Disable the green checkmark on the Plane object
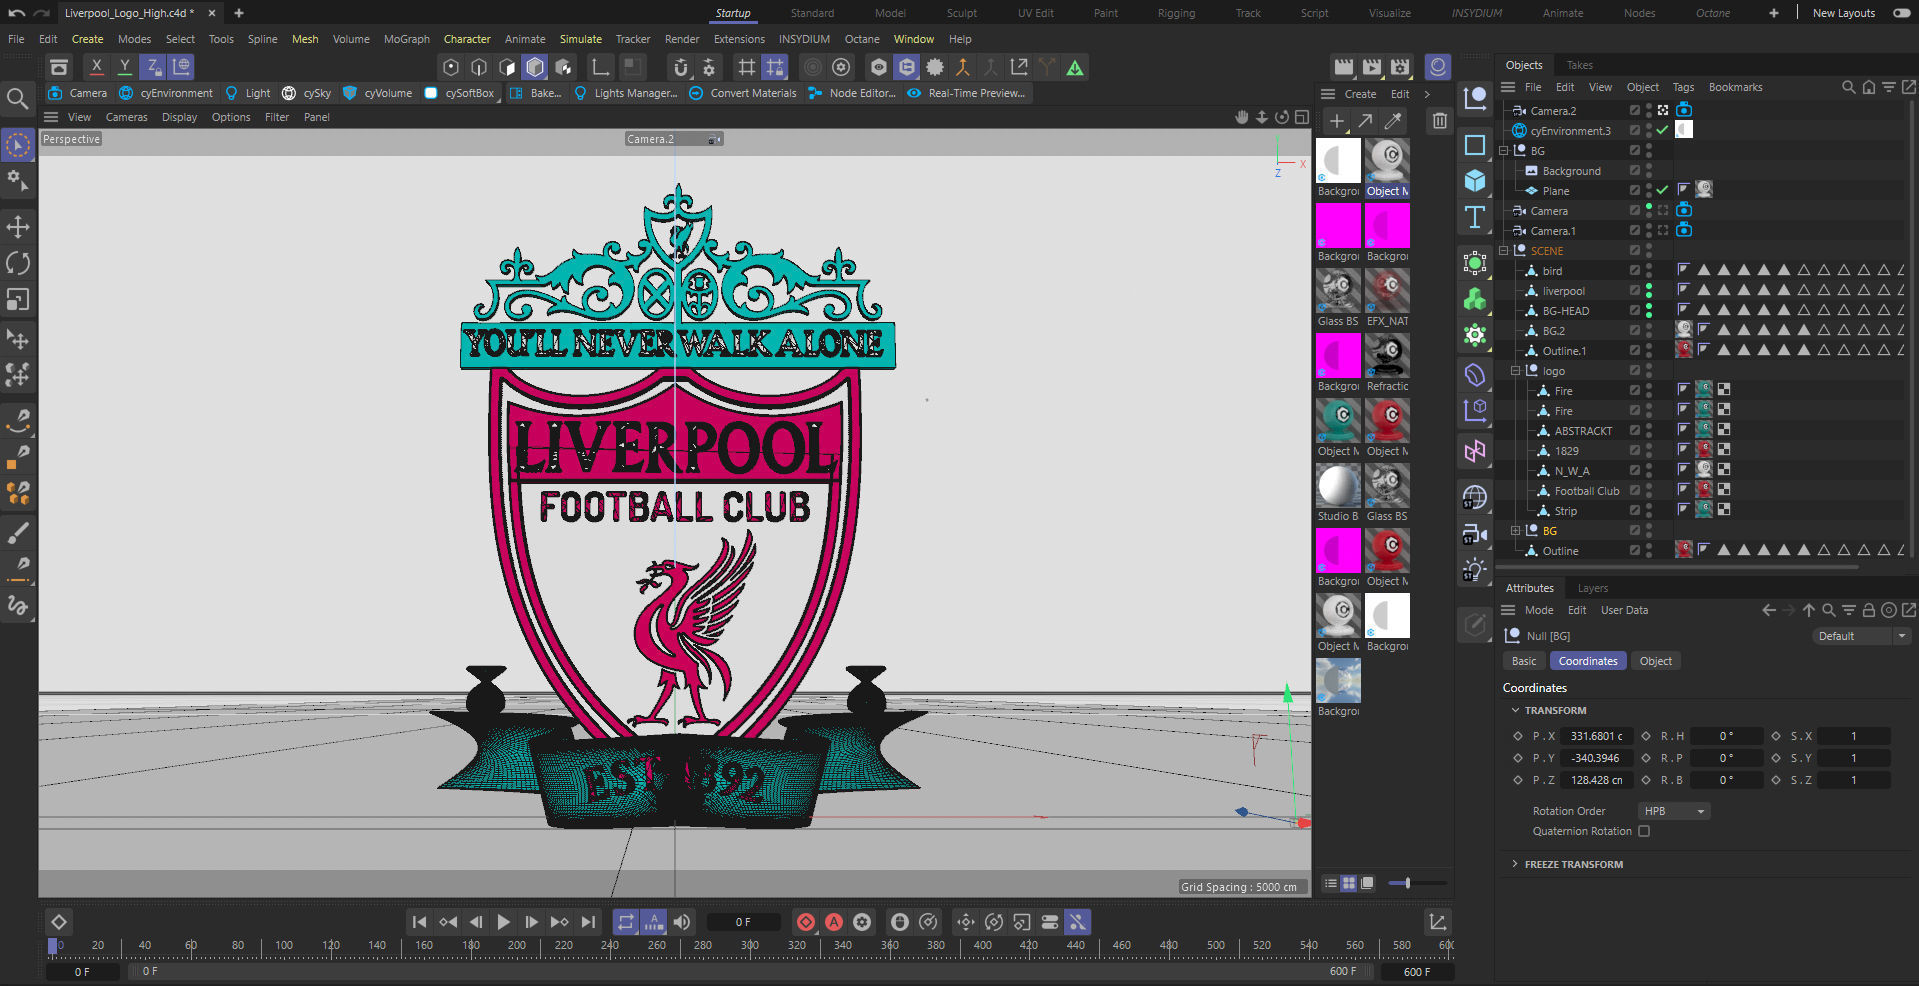Image resolution: width=1919 pixels, height=986 pixels. pyautogui.click(x=1663, y=190)
